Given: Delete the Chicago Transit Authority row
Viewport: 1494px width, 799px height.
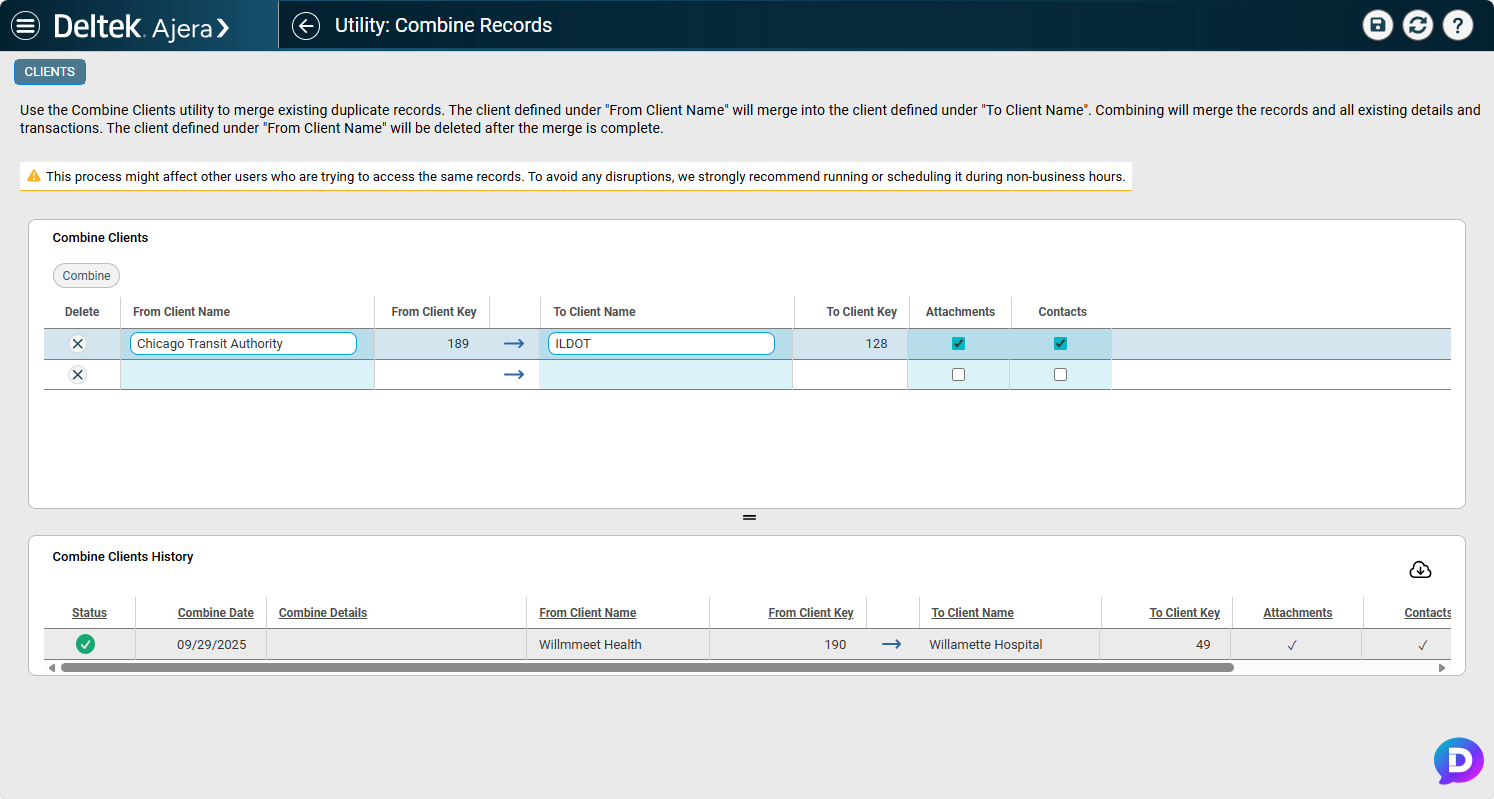Looking at the screenshot, I should tap(77, 343).
